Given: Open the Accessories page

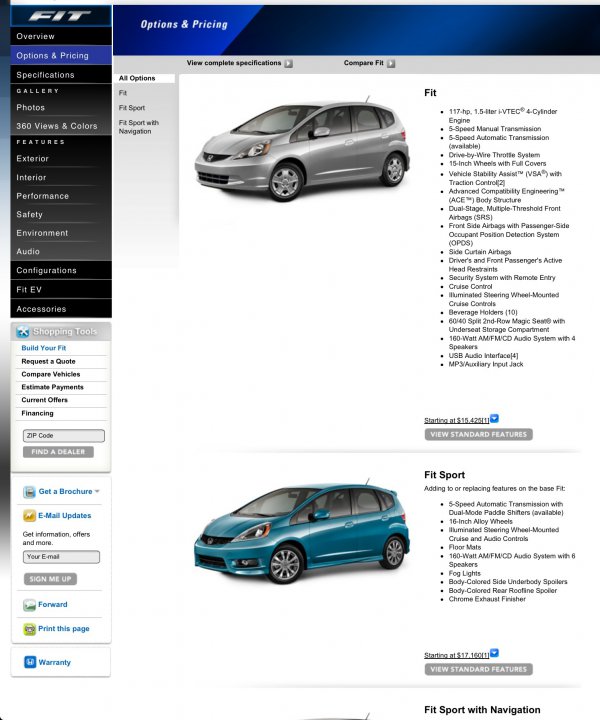Looking at the screenshot, I should [x=61, y=309].
